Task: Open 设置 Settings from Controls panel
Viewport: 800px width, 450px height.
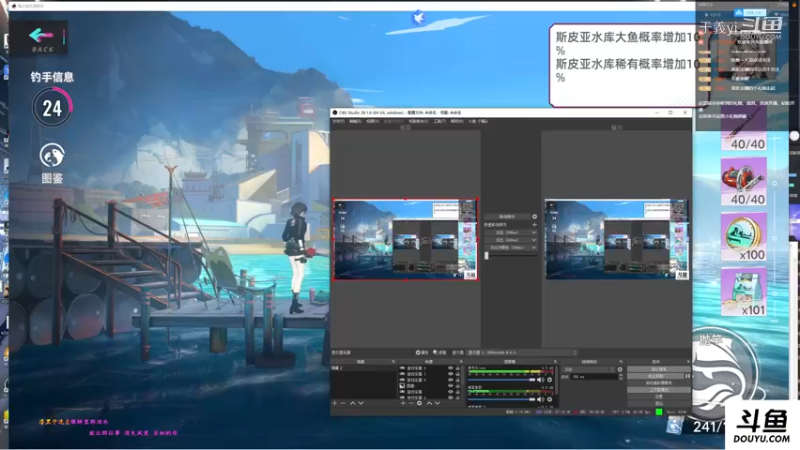Action: 659,396
